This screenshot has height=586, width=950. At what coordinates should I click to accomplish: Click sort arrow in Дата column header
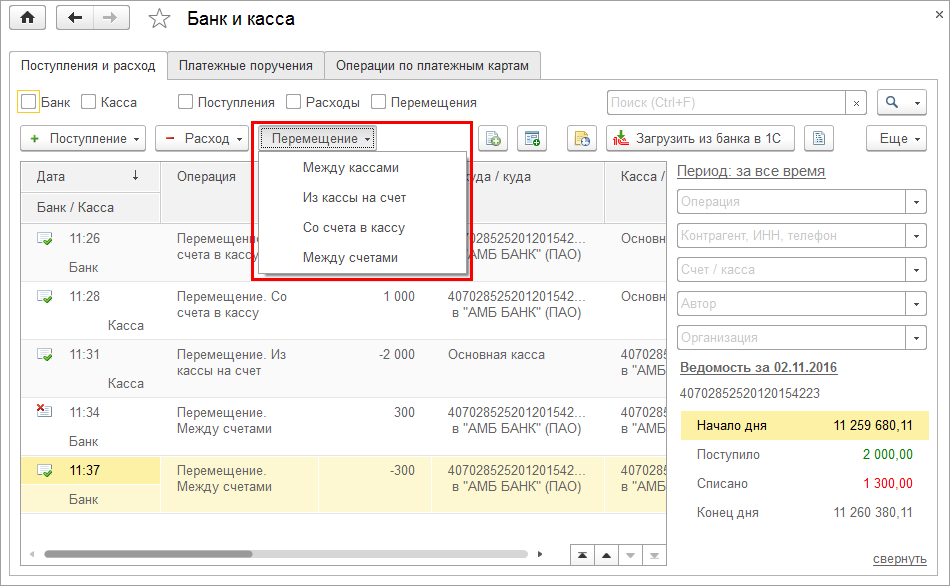tap(136, 176)
